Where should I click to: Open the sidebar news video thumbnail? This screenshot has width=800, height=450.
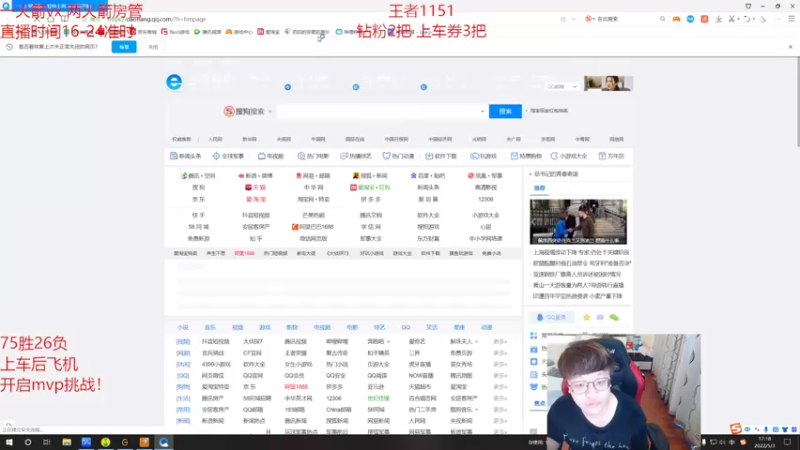[x=578, y=221]
